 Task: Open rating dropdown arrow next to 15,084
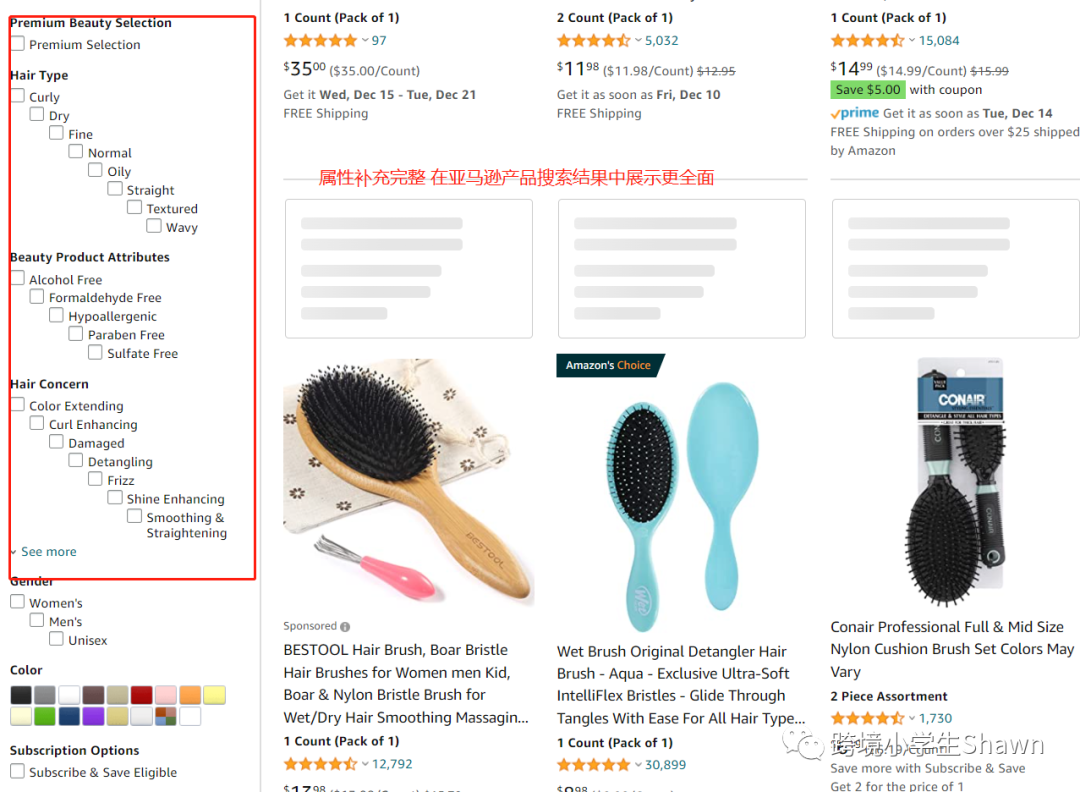click(912, 40)
